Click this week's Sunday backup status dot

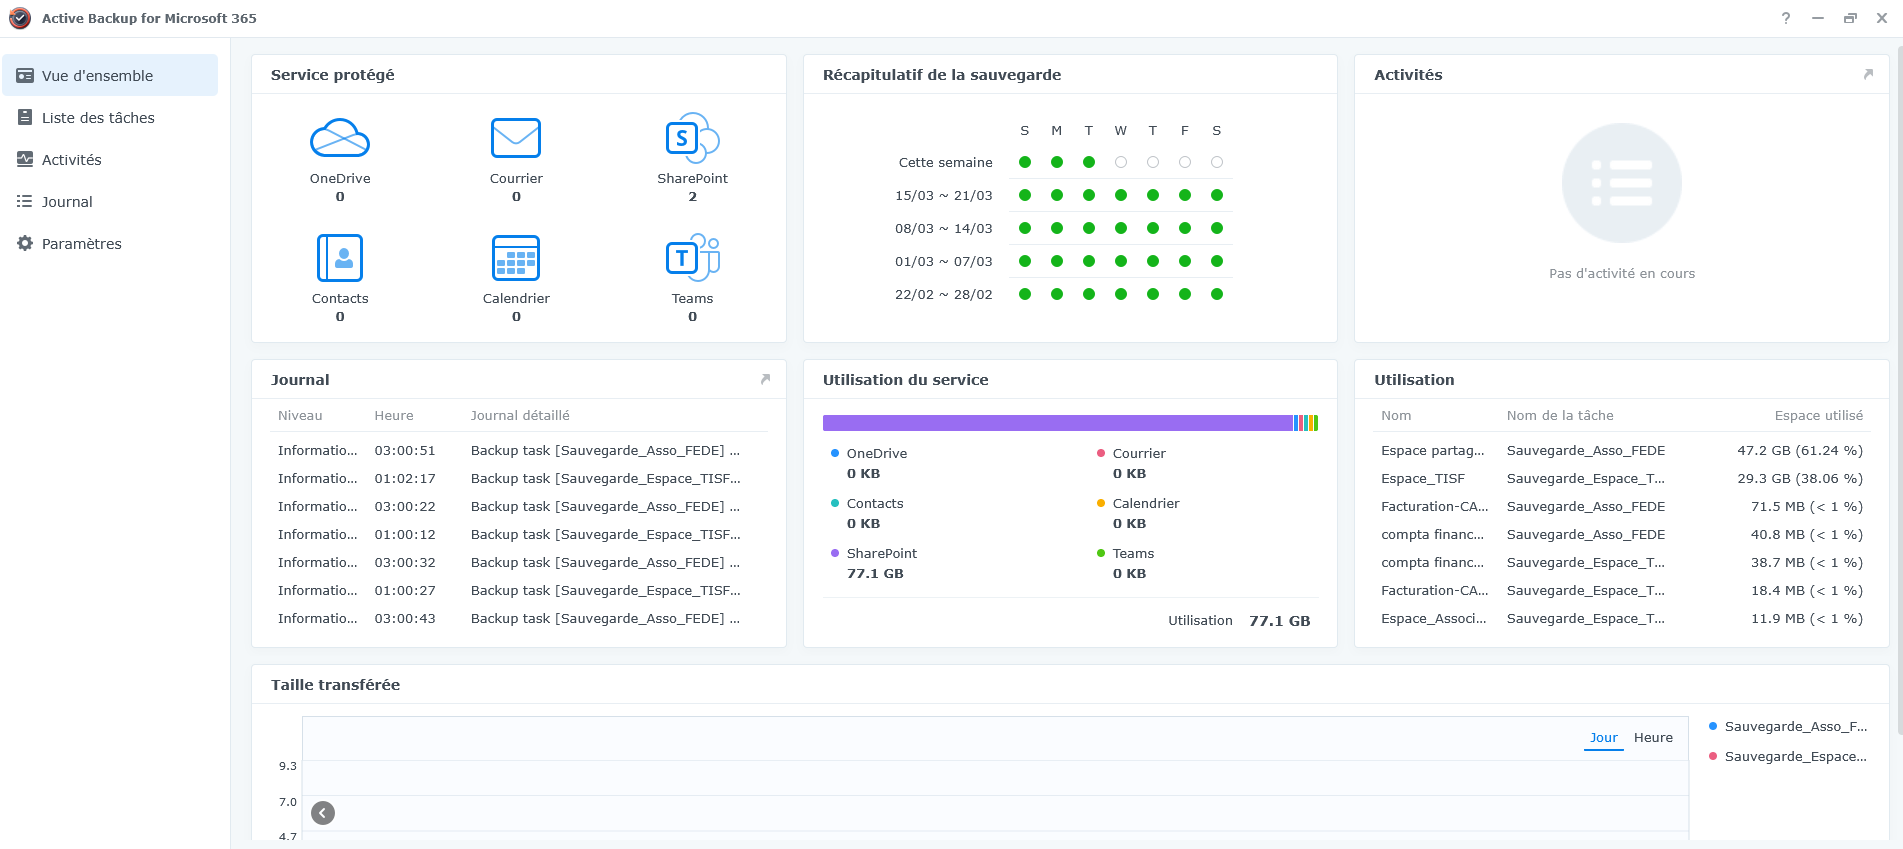1025,162
